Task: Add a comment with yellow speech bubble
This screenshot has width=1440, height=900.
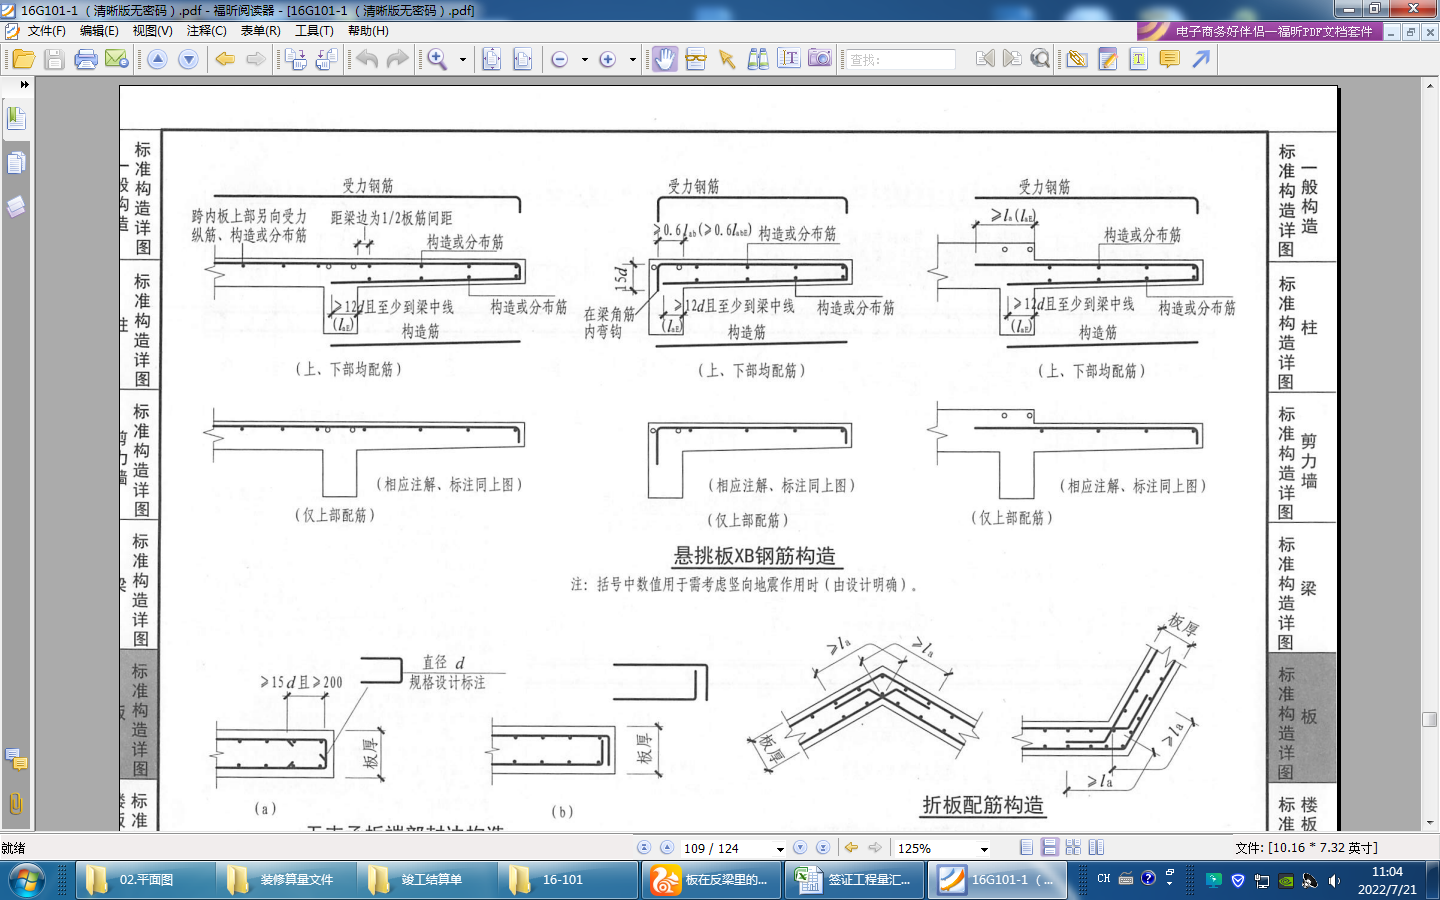Action: (x=1169, y=59)
